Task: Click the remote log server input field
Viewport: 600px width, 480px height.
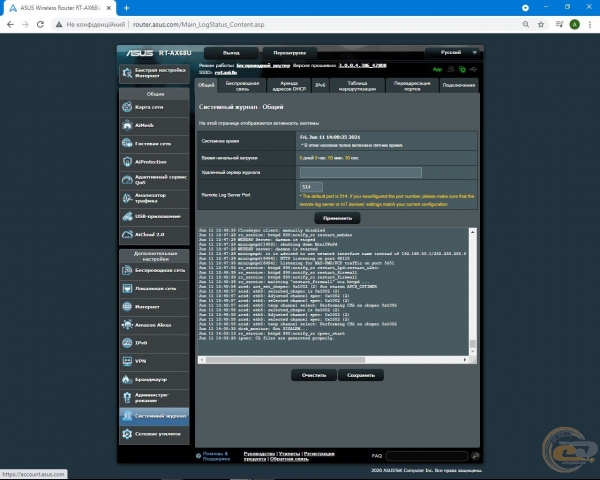Action: [361, 172]
